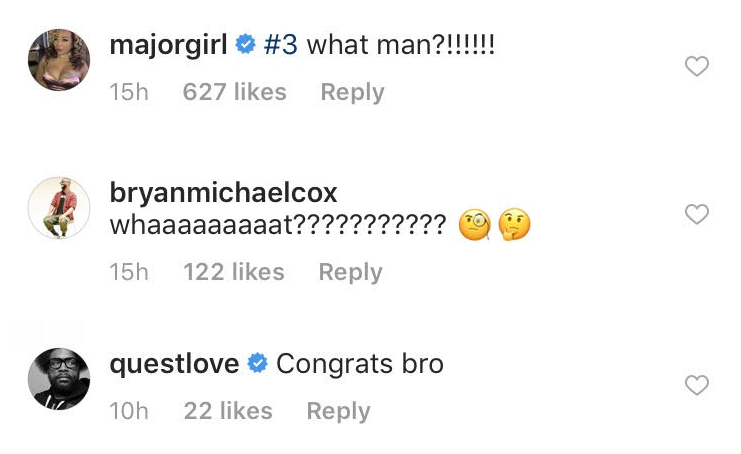Click questlove's profile avatar

[59, 379]
